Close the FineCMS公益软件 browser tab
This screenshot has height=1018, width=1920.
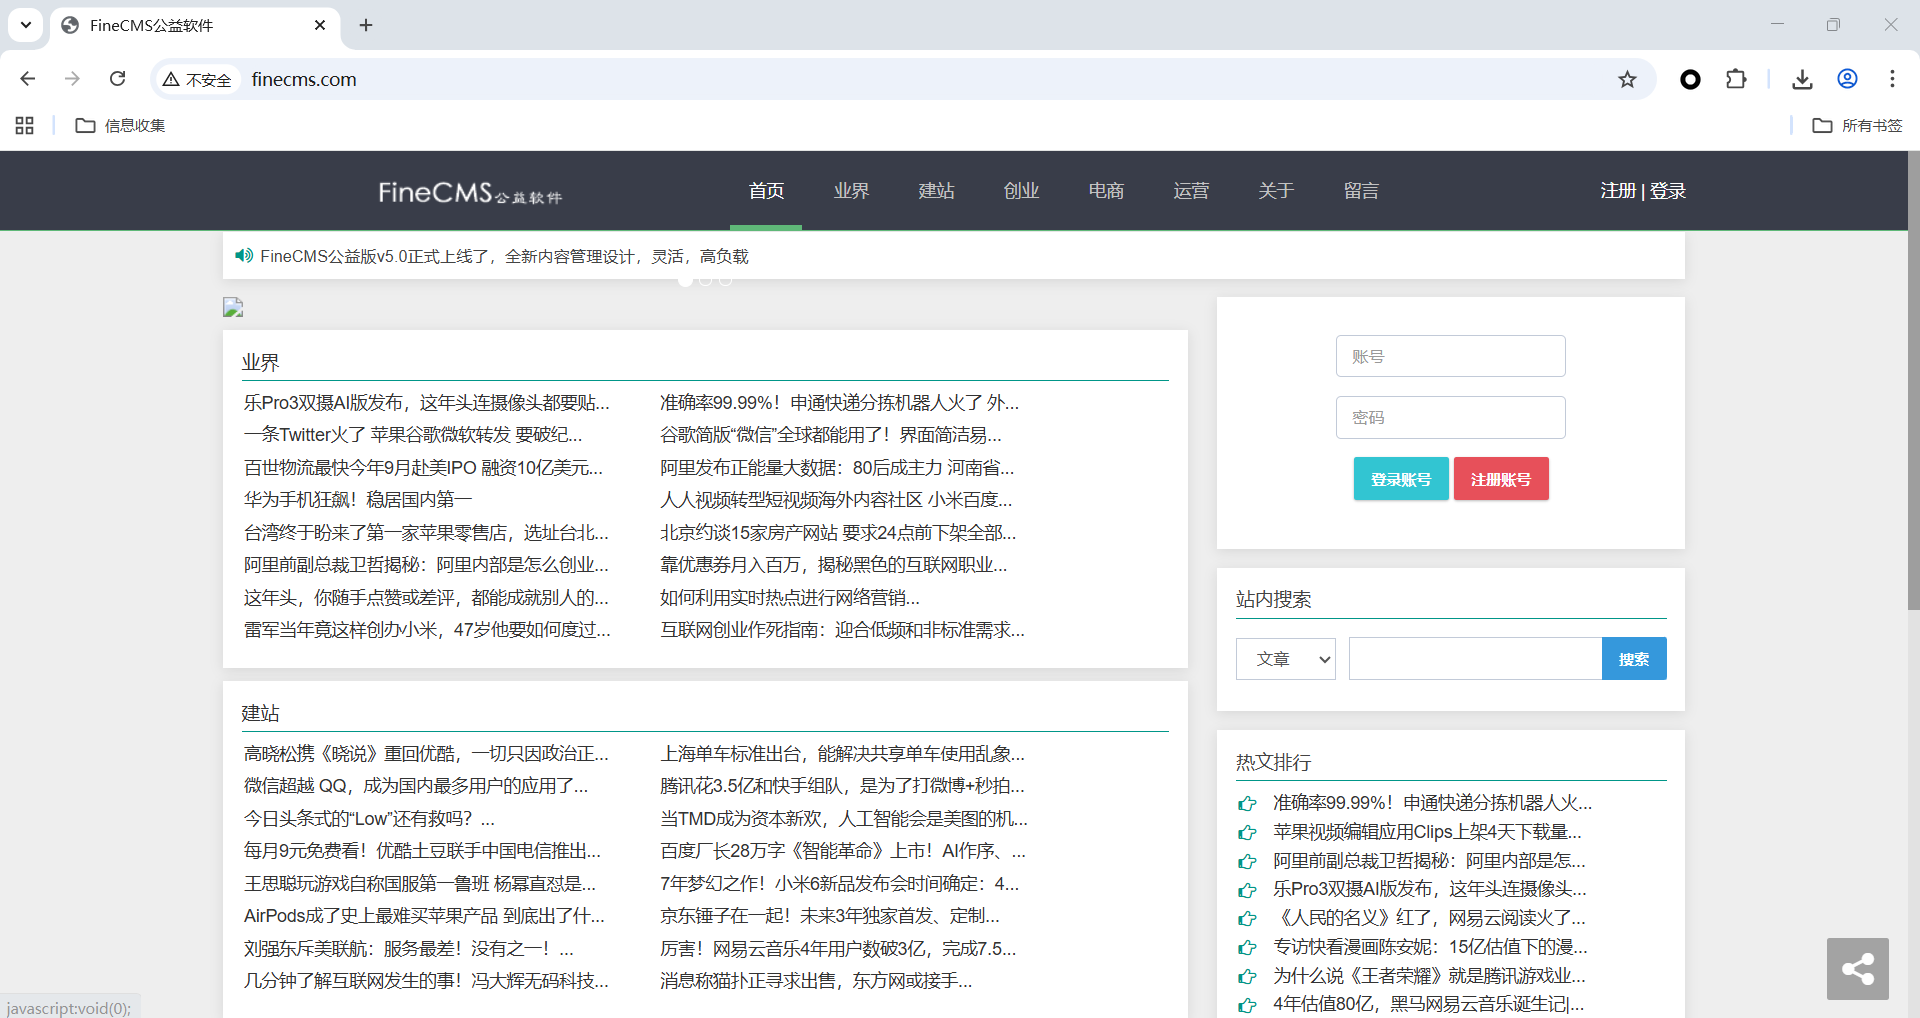point(320,25)
